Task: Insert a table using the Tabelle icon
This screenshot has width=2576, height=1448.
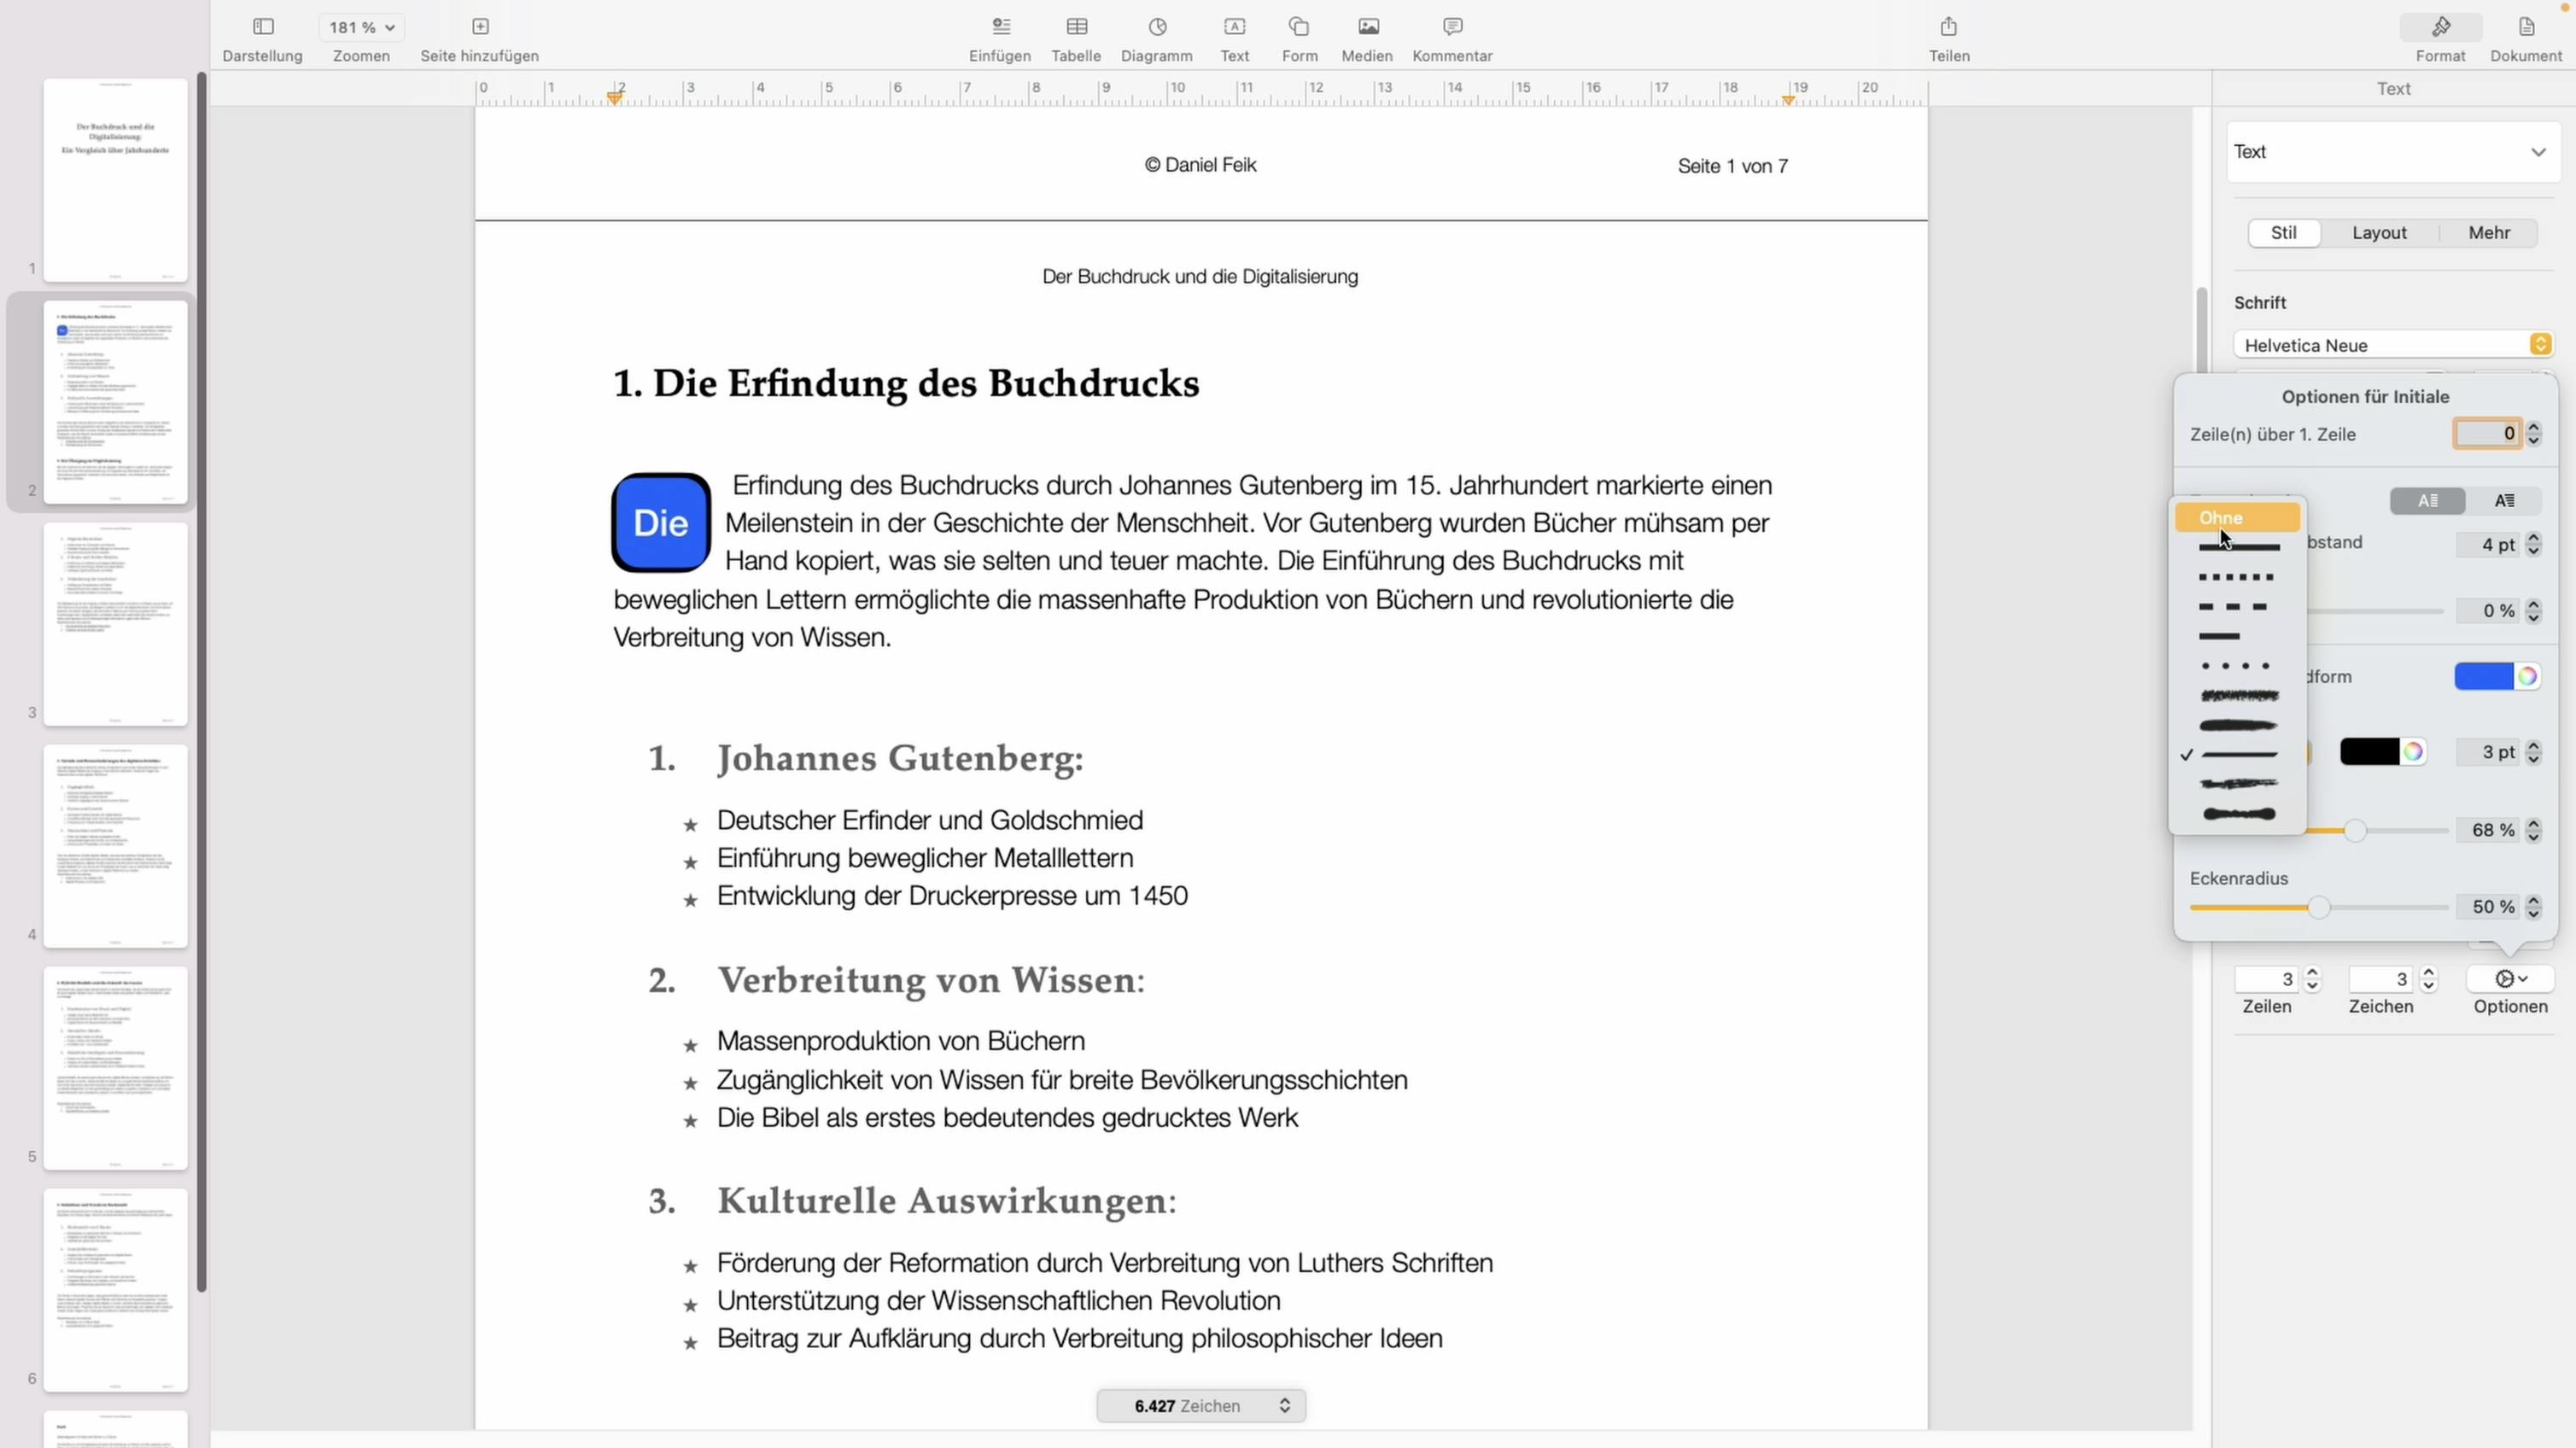Action: (1076, 38)
